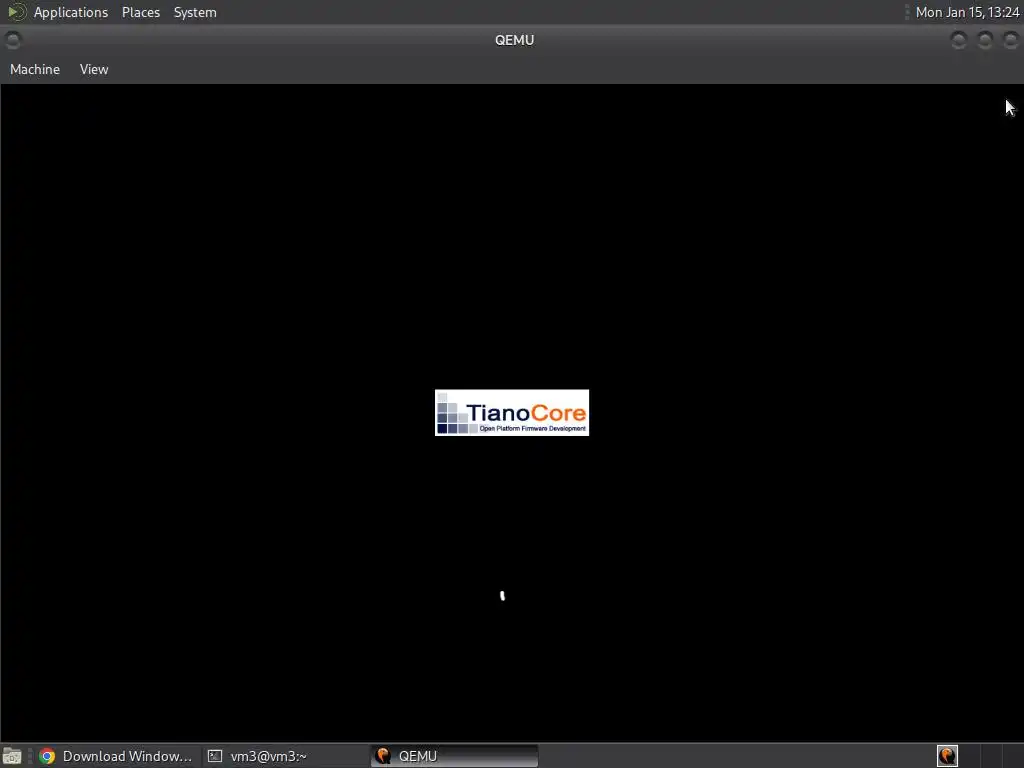Select the QEMU taskbar entry
Image resolution: width=1024 pixels, height=768 pixels.
click(x=455, y=756)
